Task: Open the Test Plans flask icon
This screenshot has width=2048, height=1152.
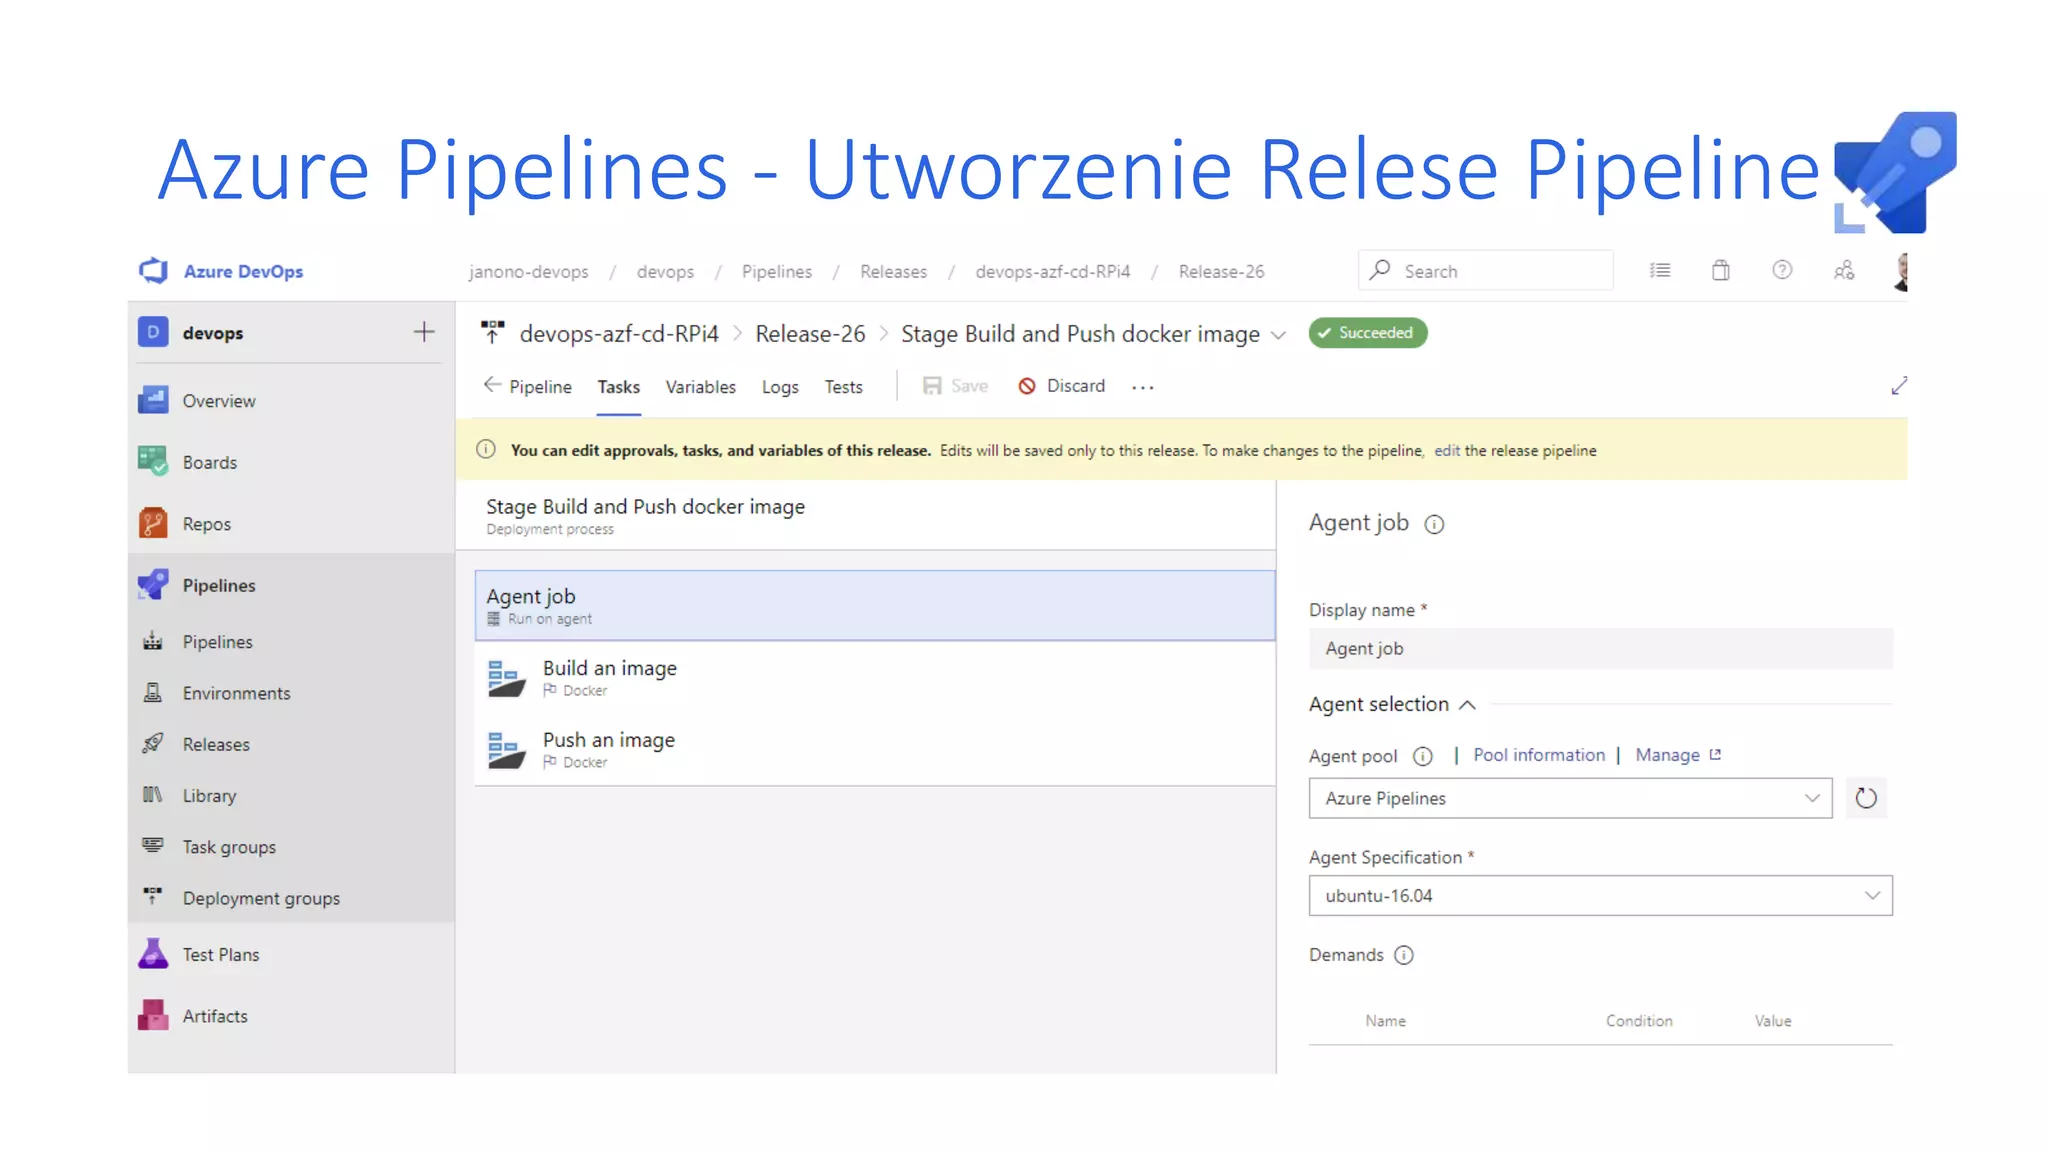Action: point(153,954)
